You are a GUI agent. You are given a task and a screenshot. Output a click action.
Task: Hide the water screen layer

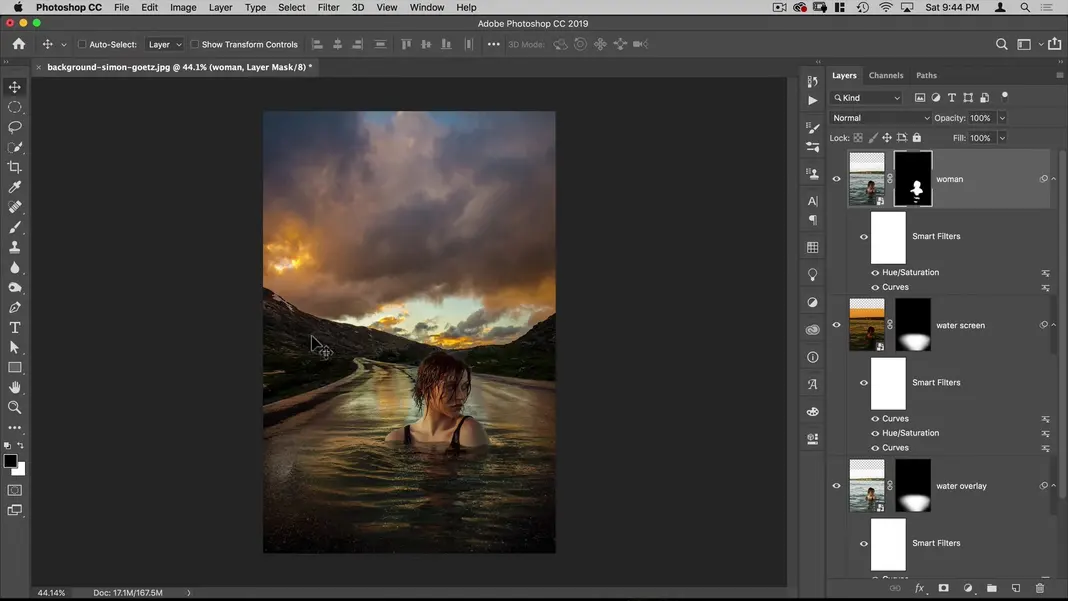(x=836, y=325)
